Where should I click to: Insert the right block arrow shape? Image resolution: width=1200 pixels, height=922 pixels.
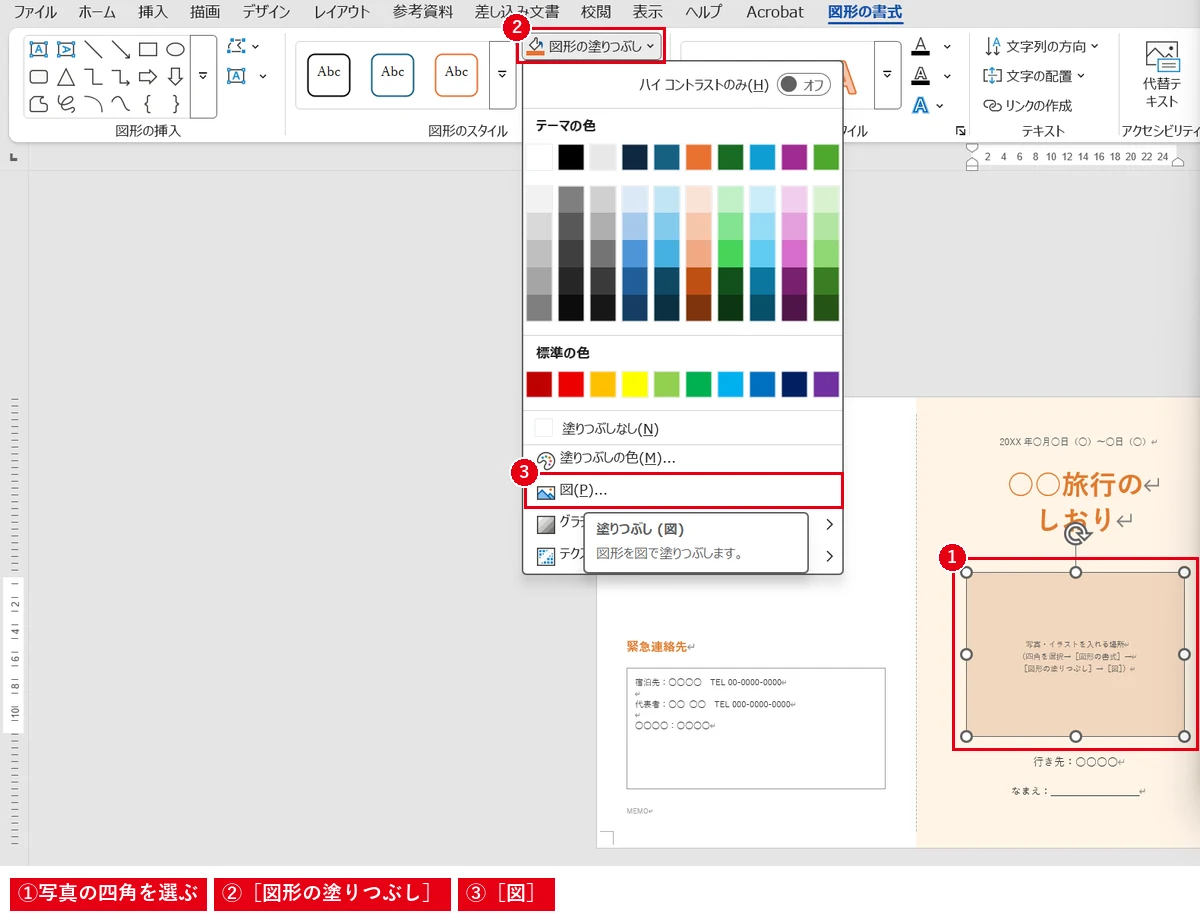tap(148, 76)
